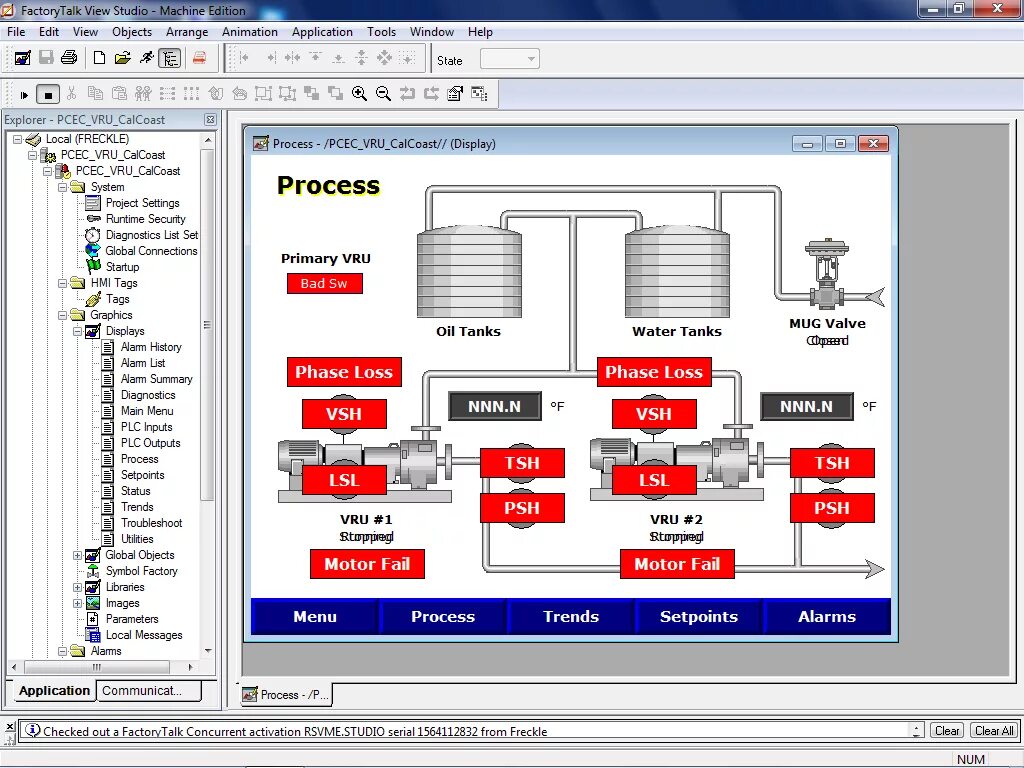Click the Align Left toolbar icon
Screen dimensions: 1024x768
tap(244, 59)
